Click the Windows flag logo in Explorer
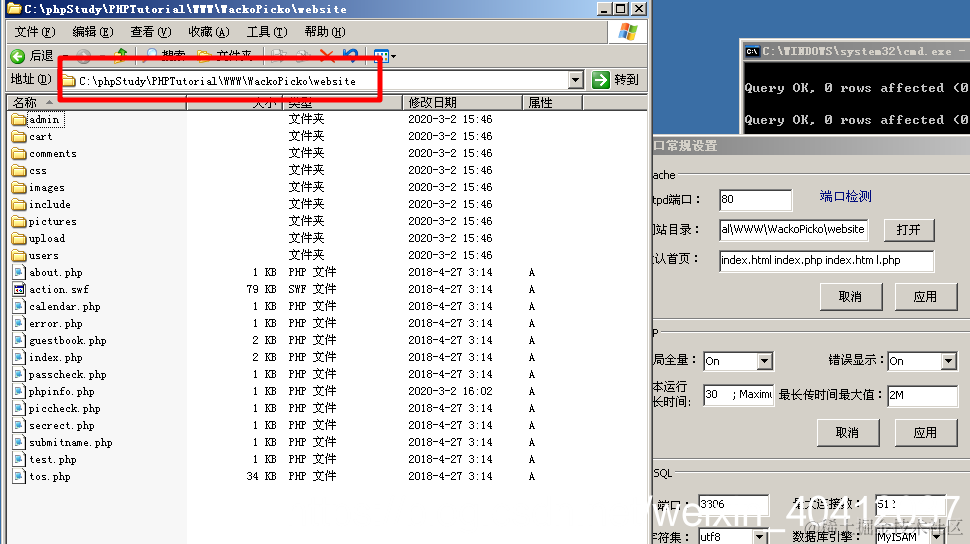The image size is (970, 544). (627, 32)
